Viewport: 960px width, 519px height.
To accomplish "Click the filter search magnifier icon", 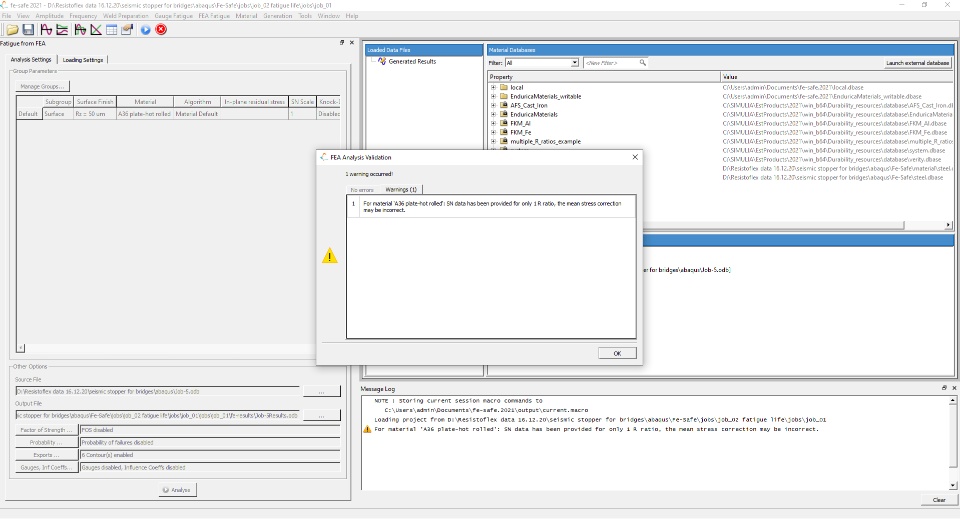I will pyautogui.click(x=642, y=62).
